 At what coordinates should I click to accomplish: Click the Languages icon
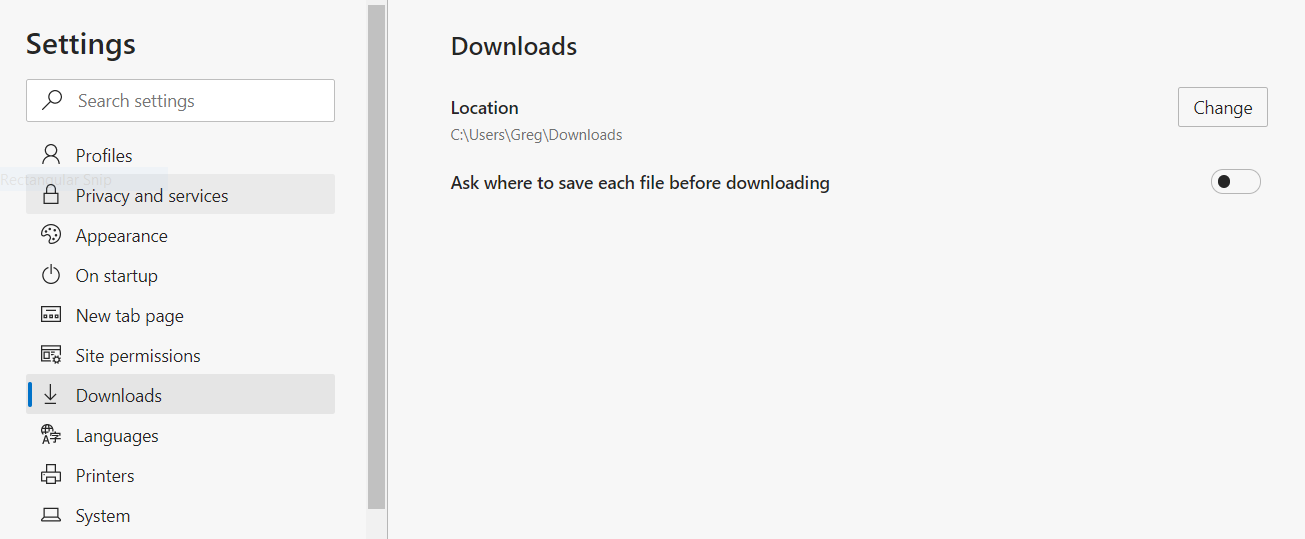(50, 435)
